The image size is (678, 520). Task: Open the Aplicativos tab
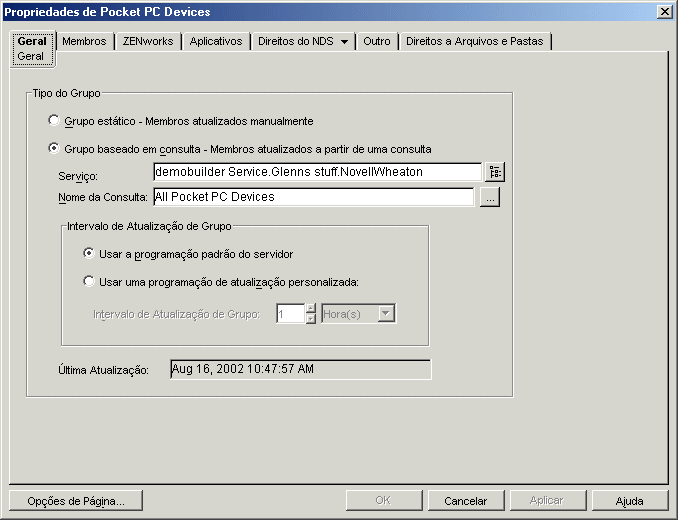(x=216, y=41)
